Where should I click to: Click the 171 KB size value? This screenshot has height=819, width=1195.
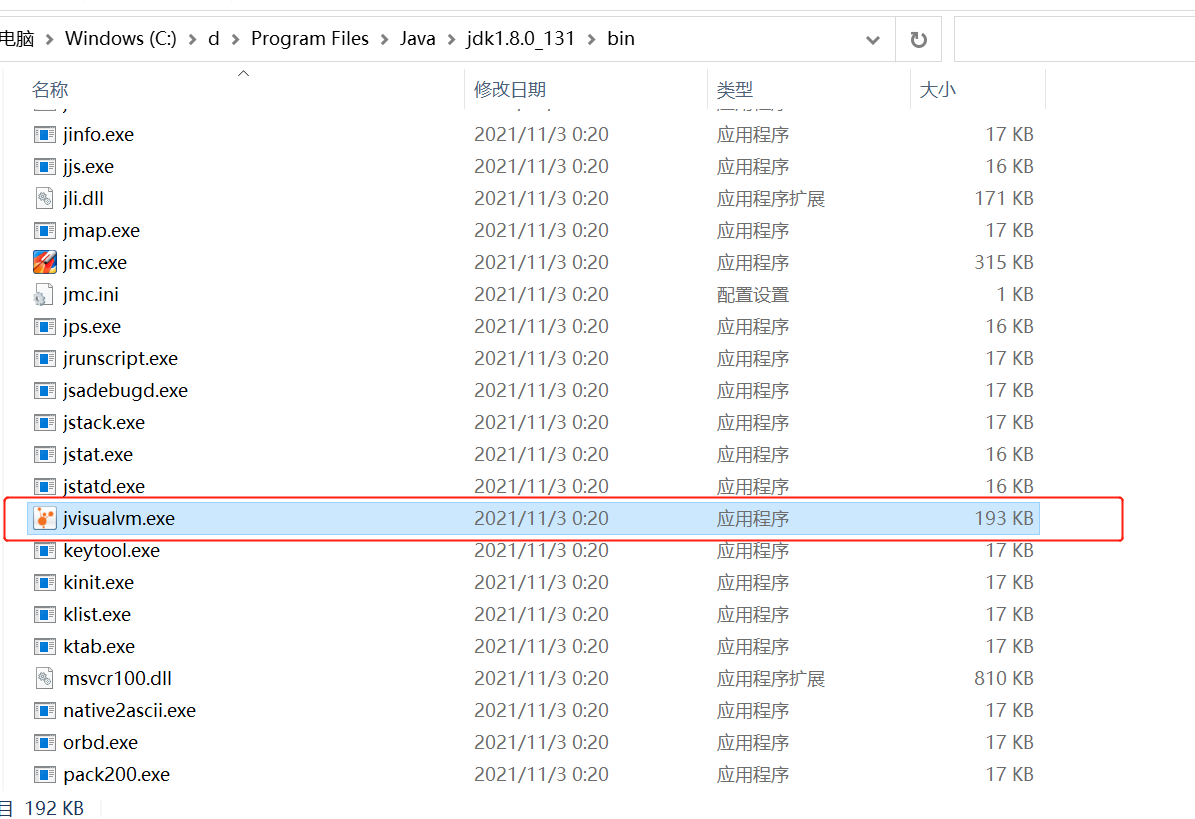pos(1004,199)
